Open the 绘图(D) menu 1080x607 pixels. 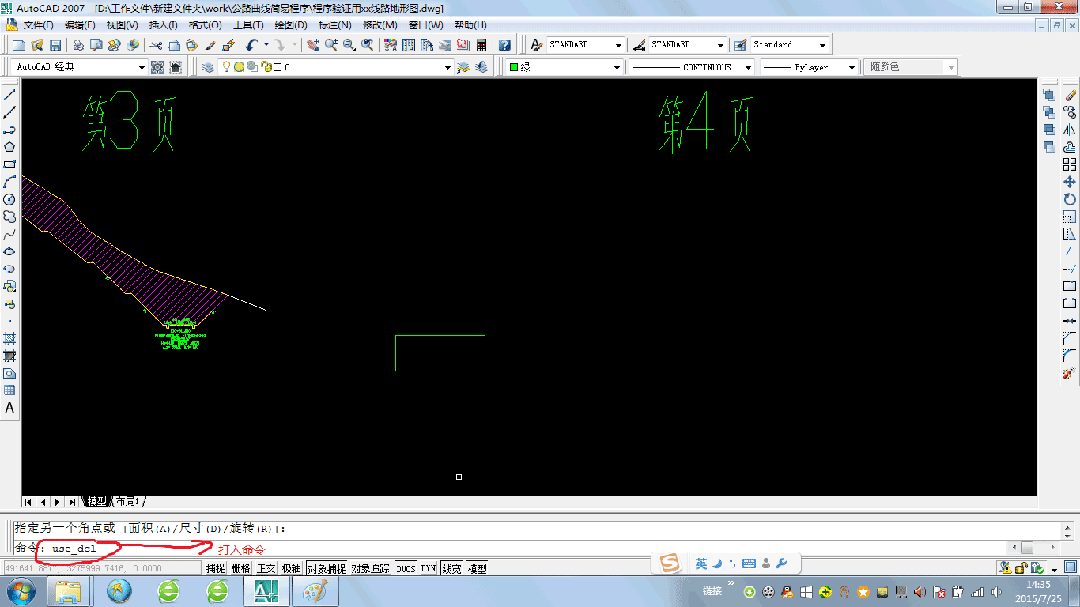291,25
